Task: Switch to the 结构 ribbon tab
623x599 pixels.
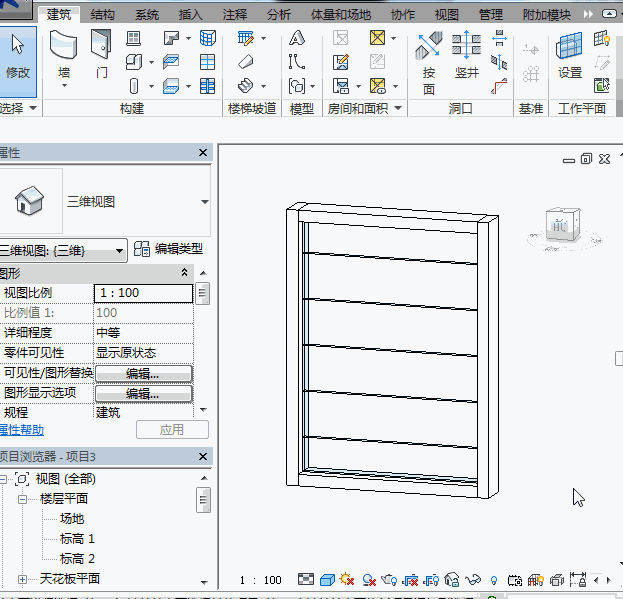Action: coord(102,15)
